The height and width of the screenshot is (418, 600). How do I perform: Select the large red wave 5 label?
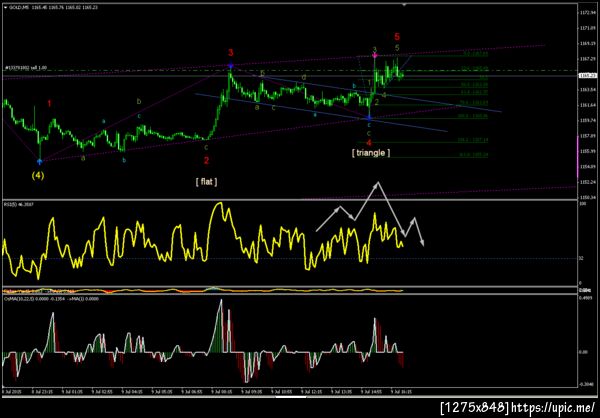pyautogui.click(x=397, y=37)
